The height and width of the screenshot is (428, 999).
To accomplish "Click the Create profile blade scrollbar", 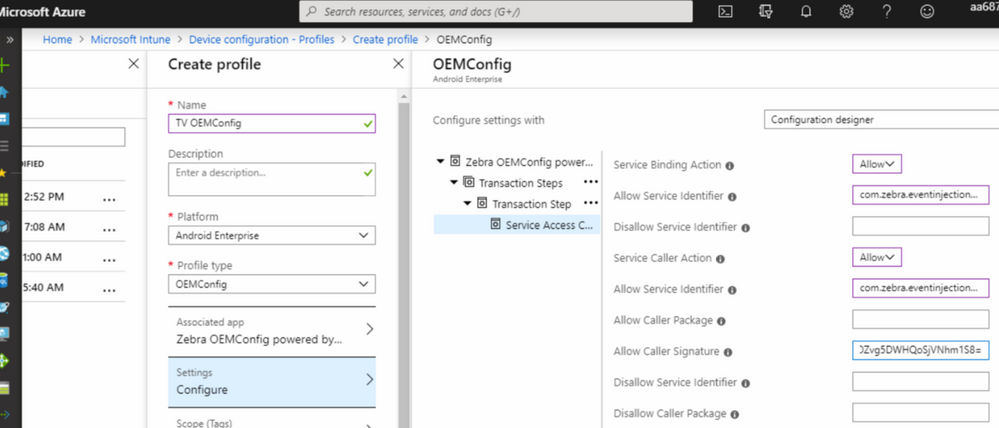I will click(x=403, y=264).
